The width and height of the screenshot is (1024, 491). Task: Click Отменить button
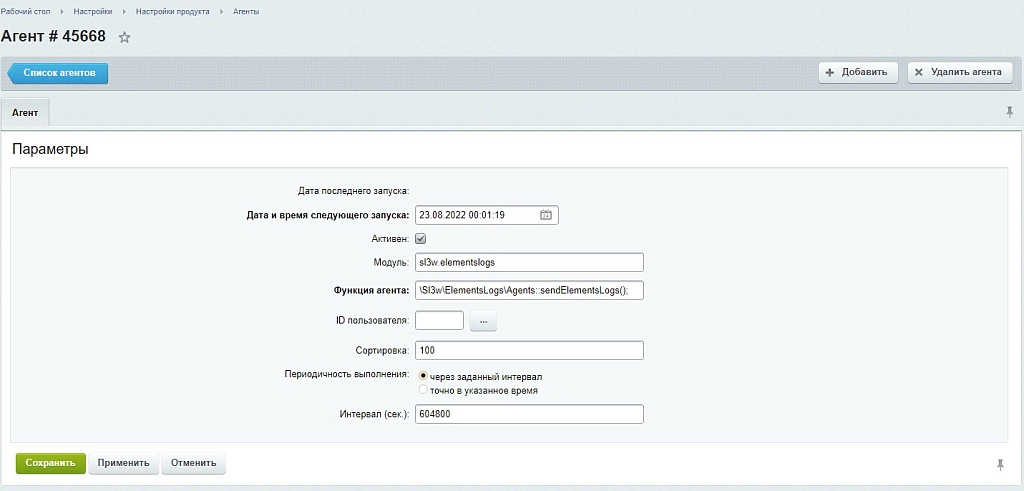coord(193,463)
